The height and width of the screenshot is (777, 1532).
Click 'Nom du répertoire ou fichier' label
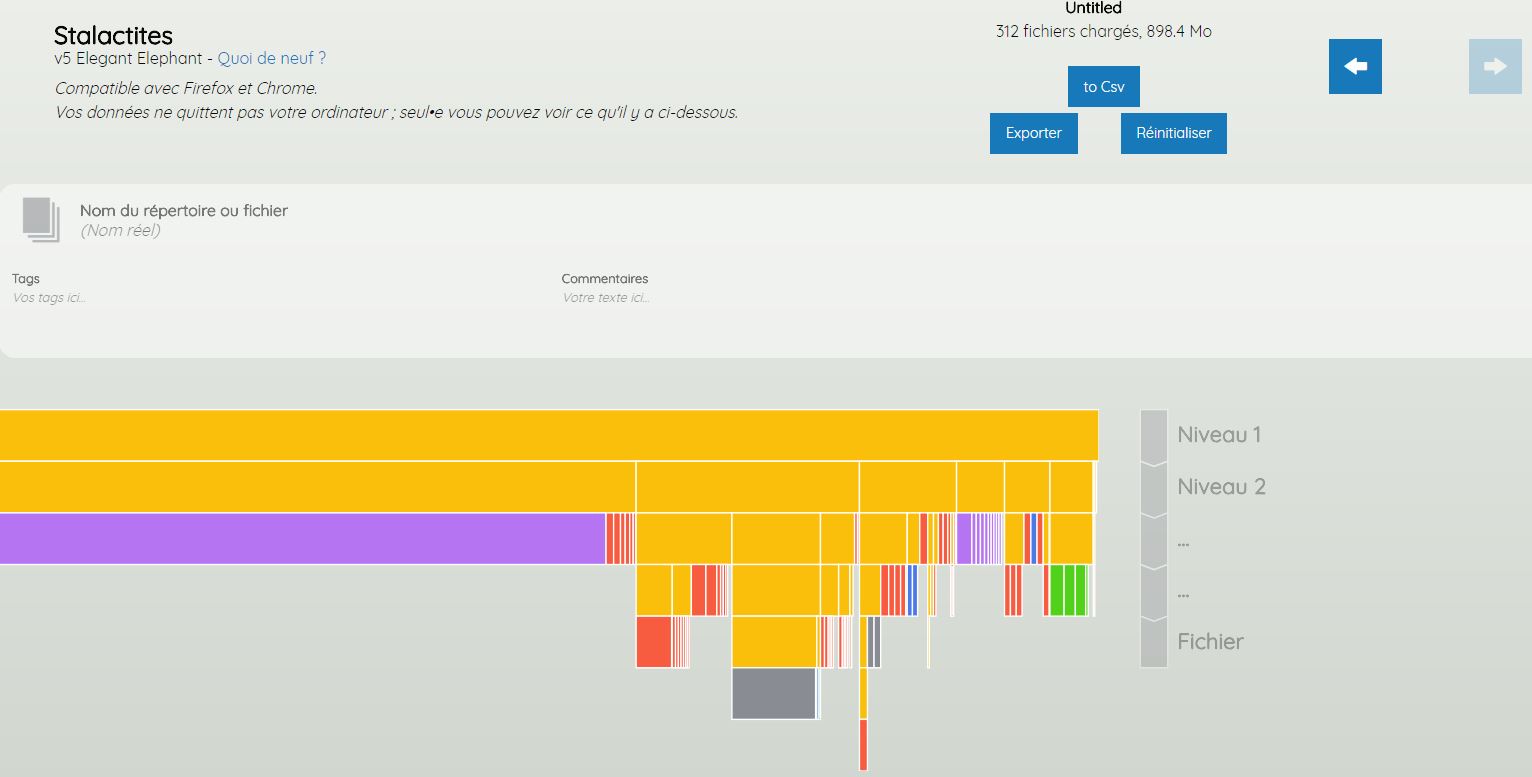[x=184, y=211]
